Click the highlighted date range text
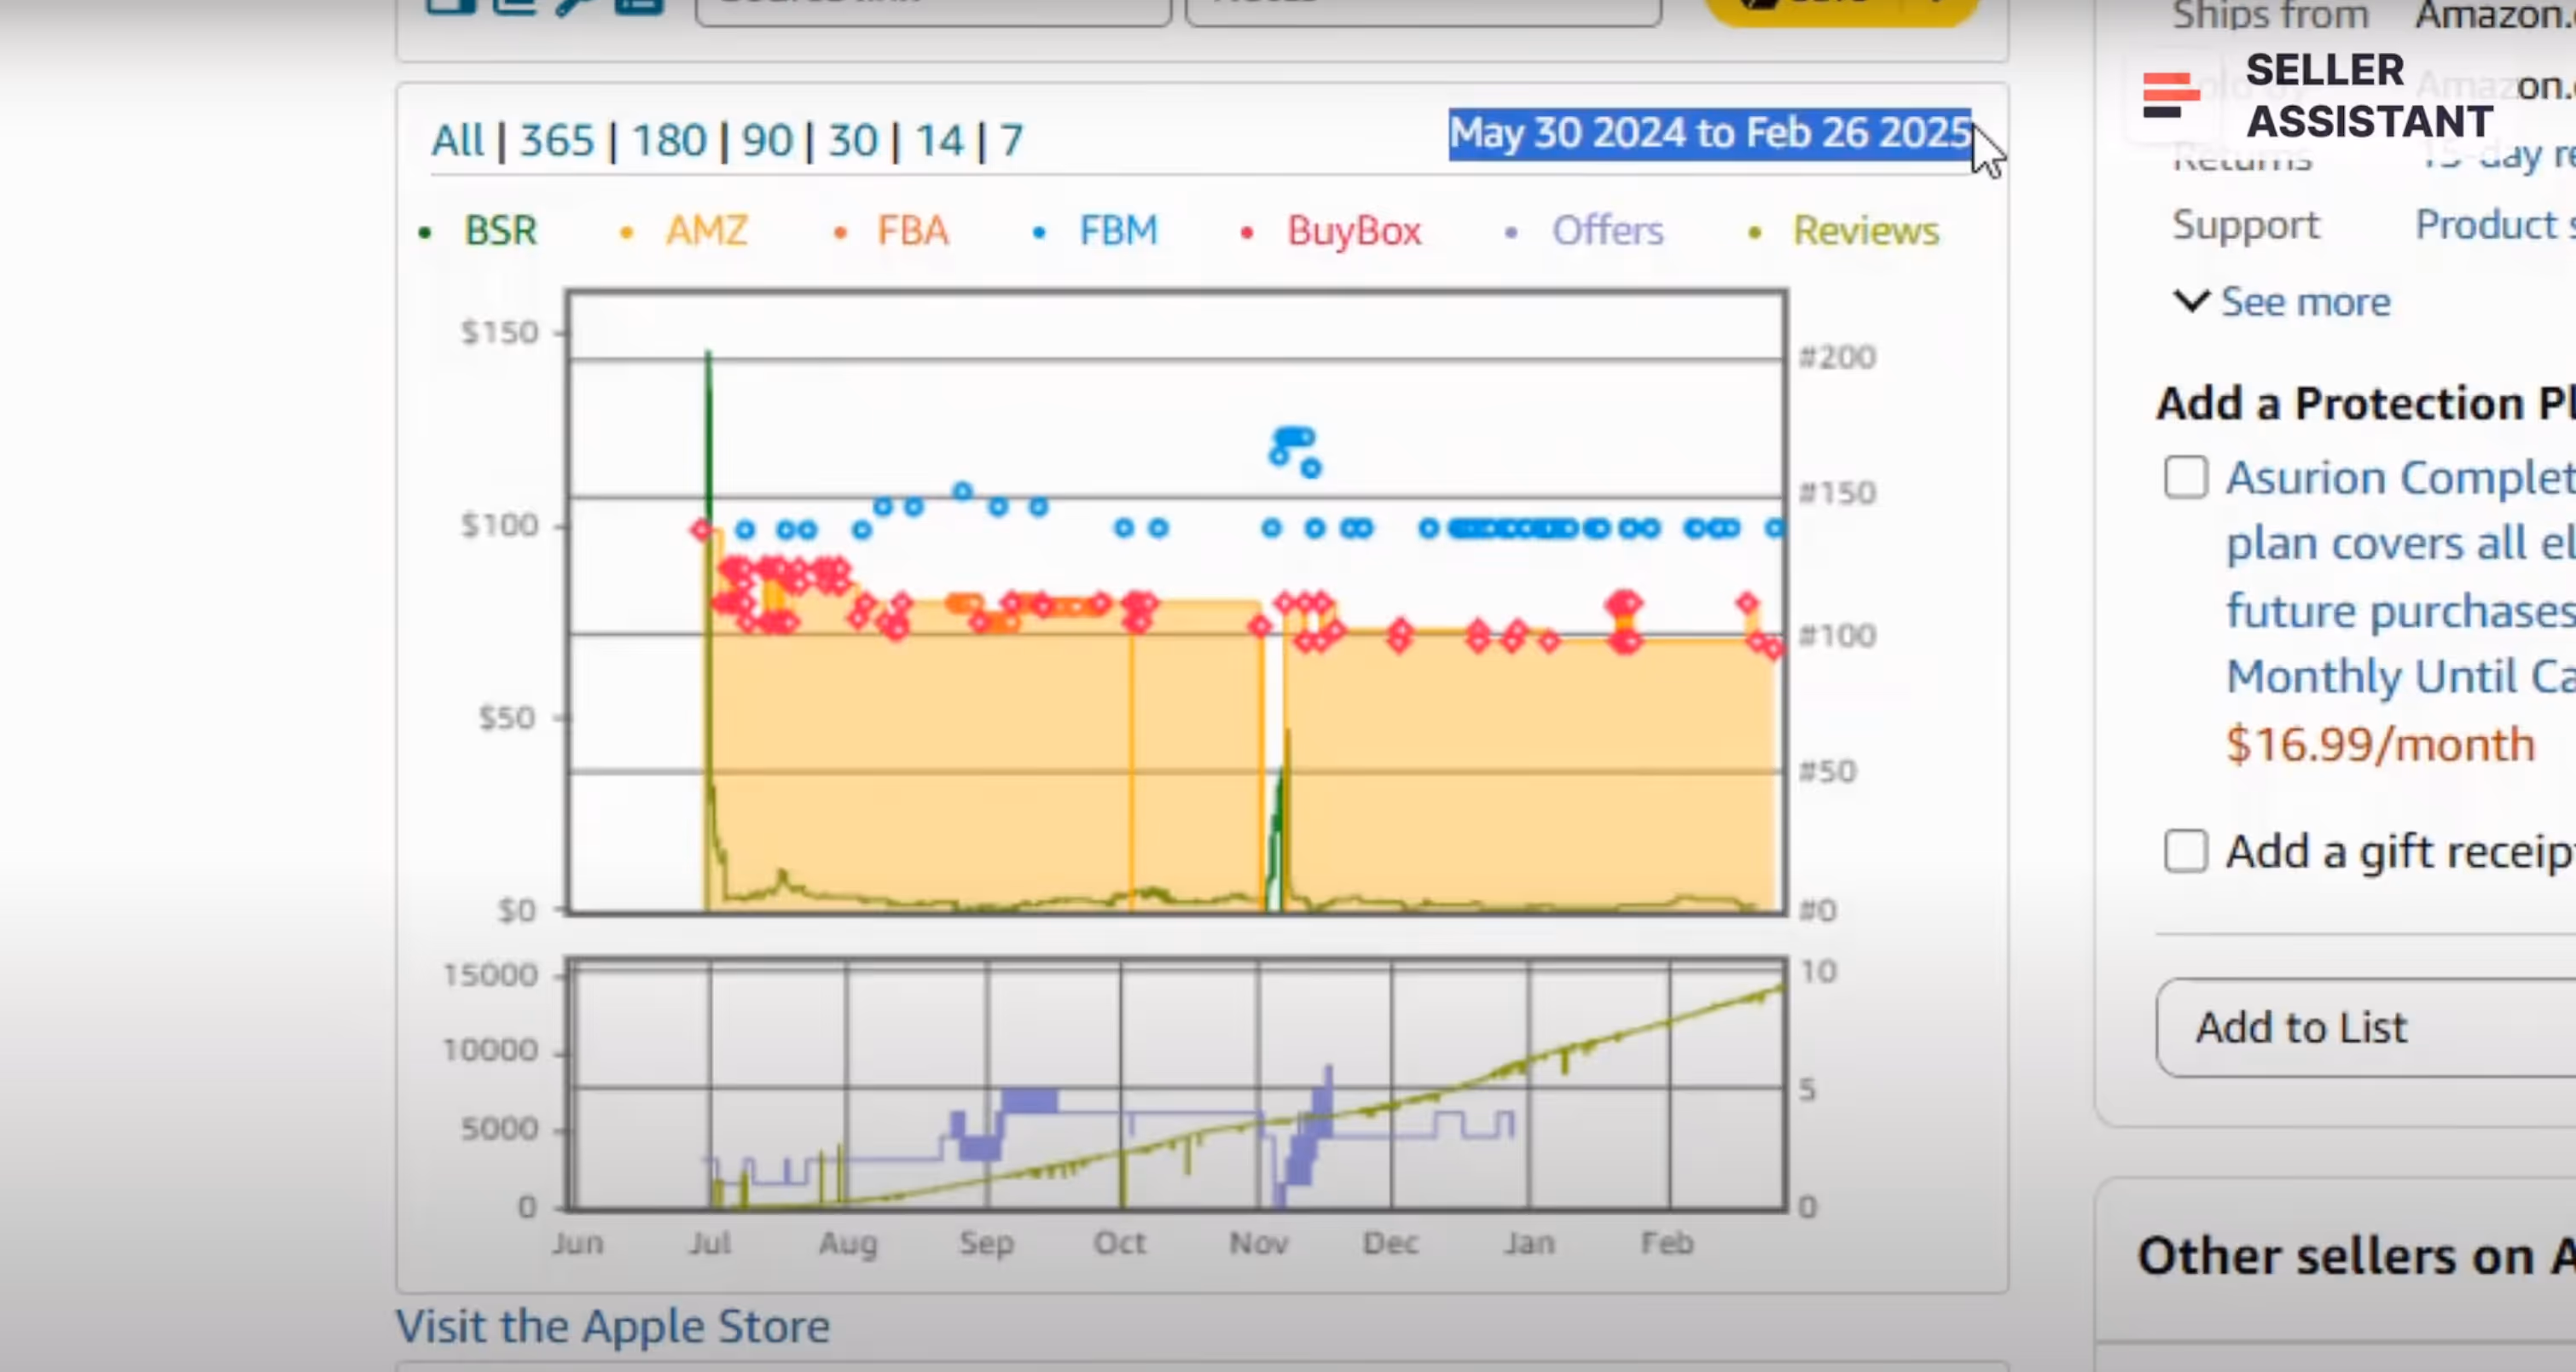 coord(1710,133)
